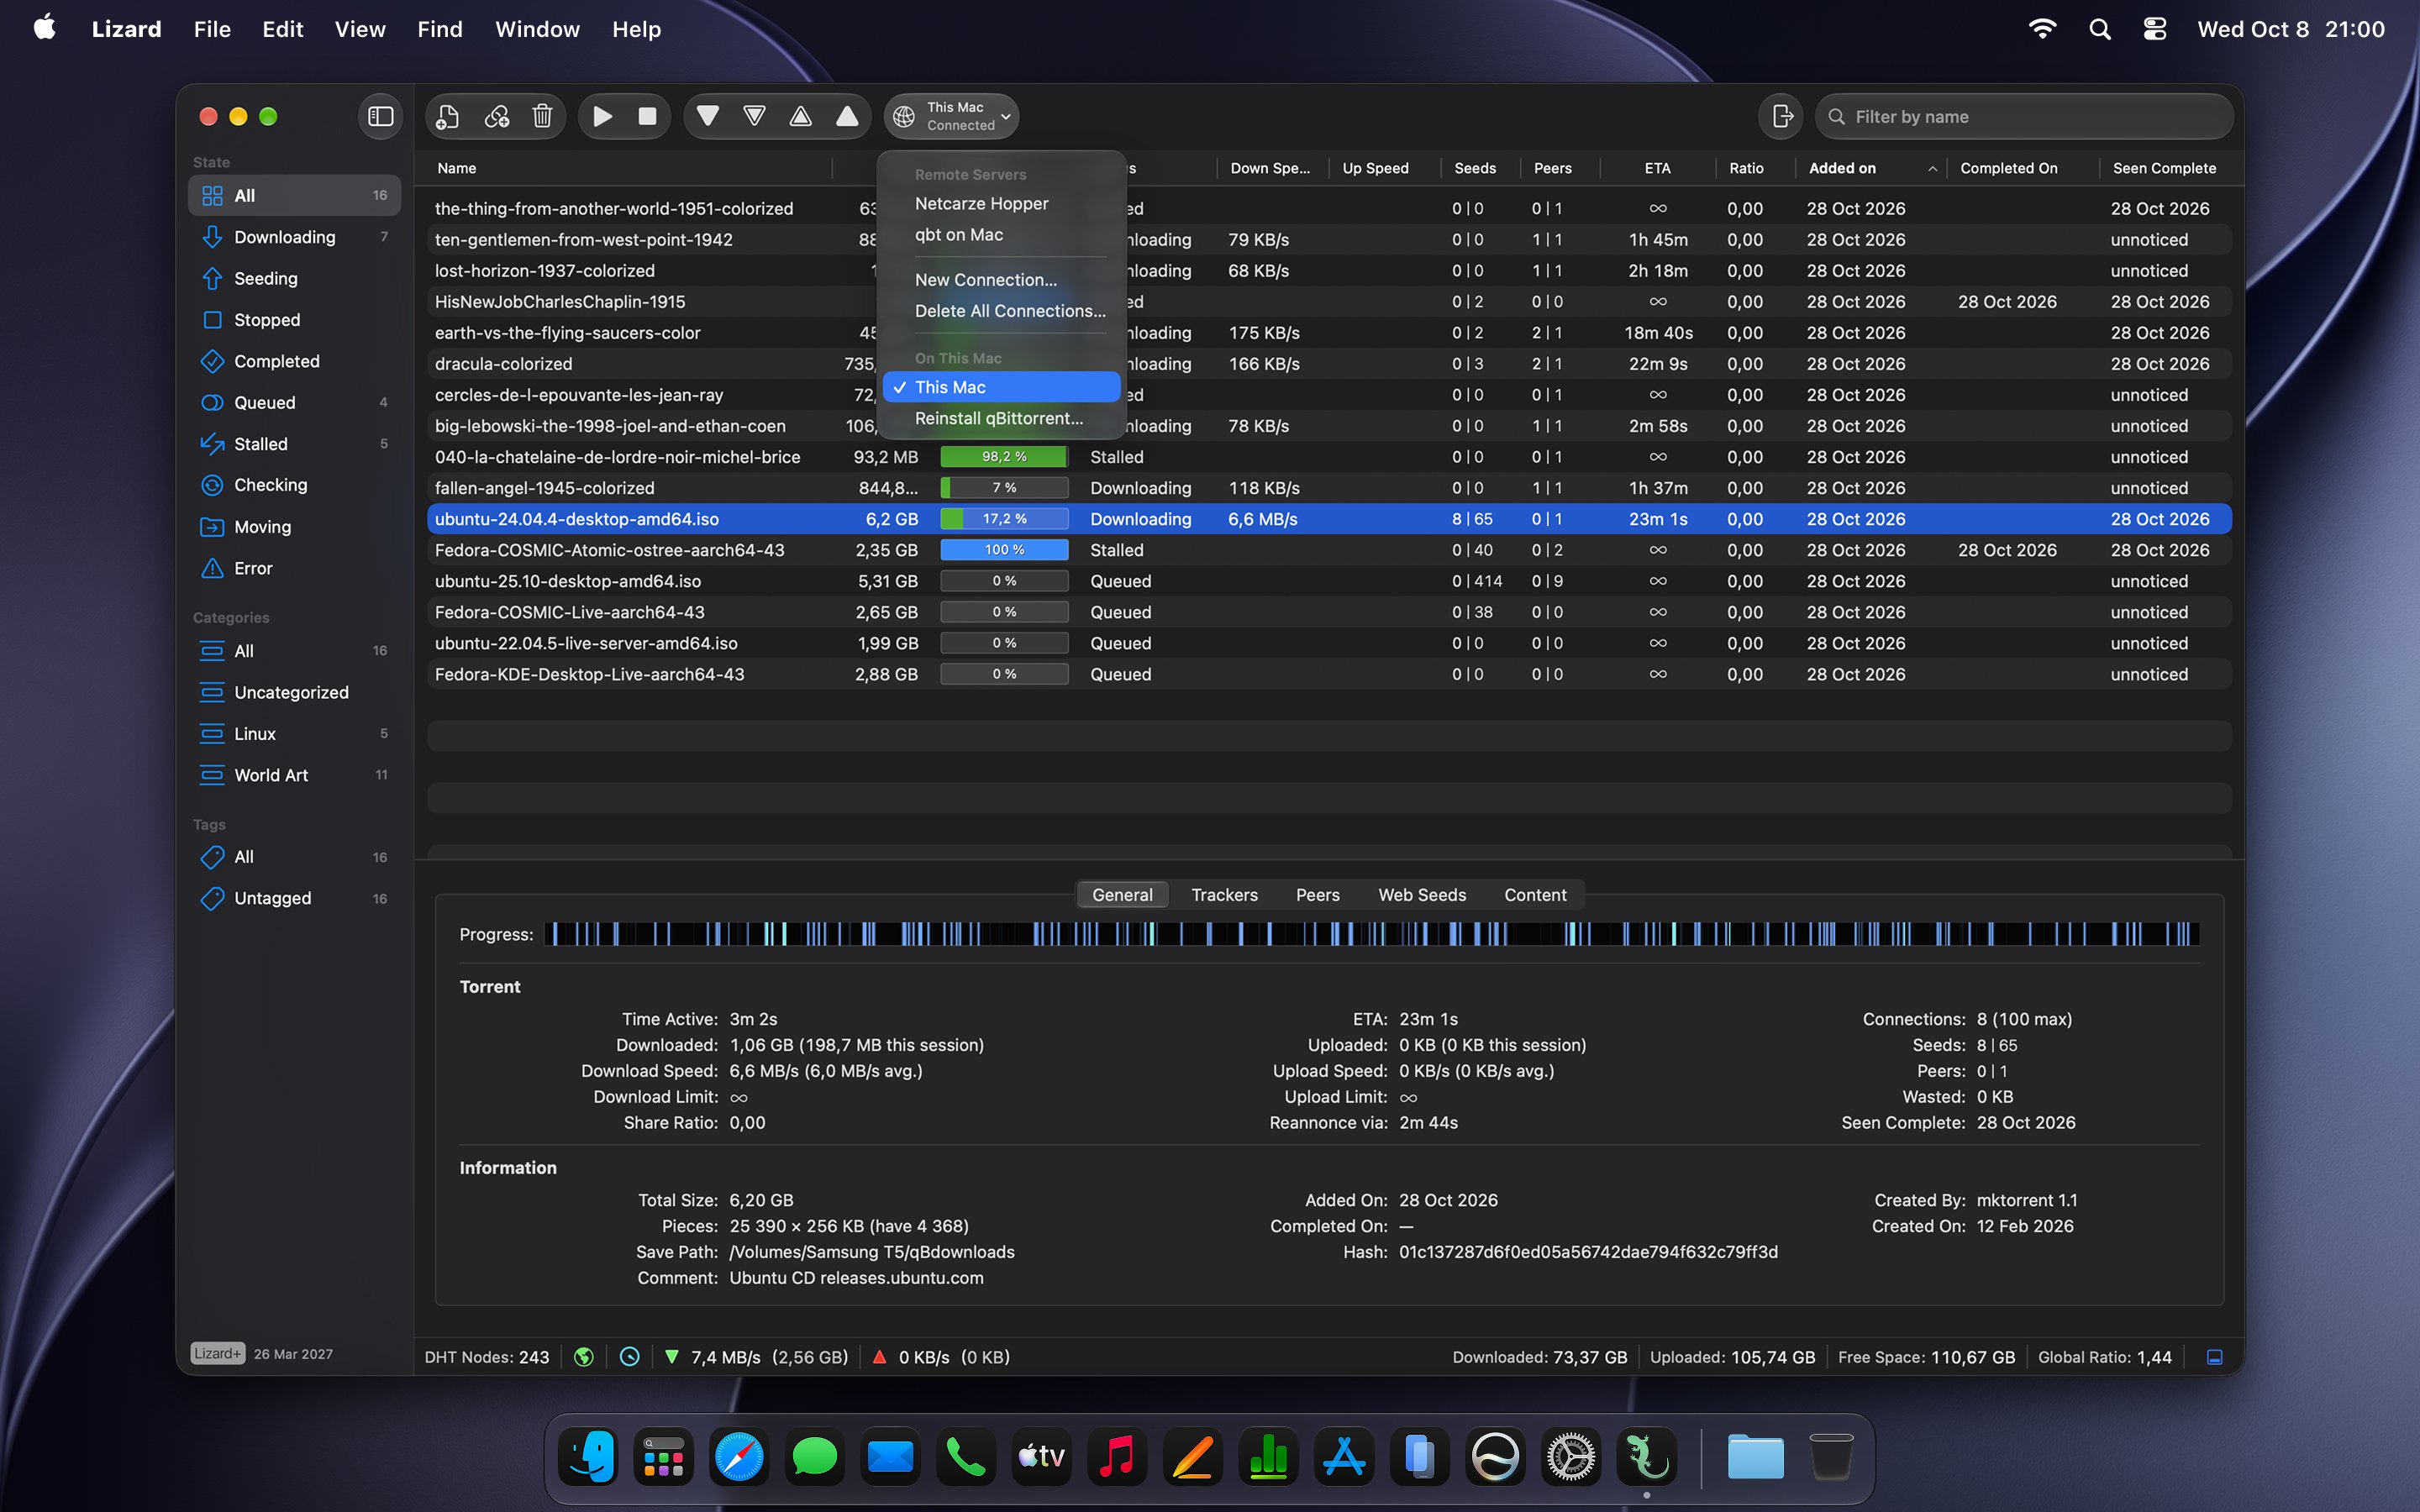Viewport: 2420px width, 1512px height.
Task: Switch to the Peers tab
Action: (x=1317, y=895)
